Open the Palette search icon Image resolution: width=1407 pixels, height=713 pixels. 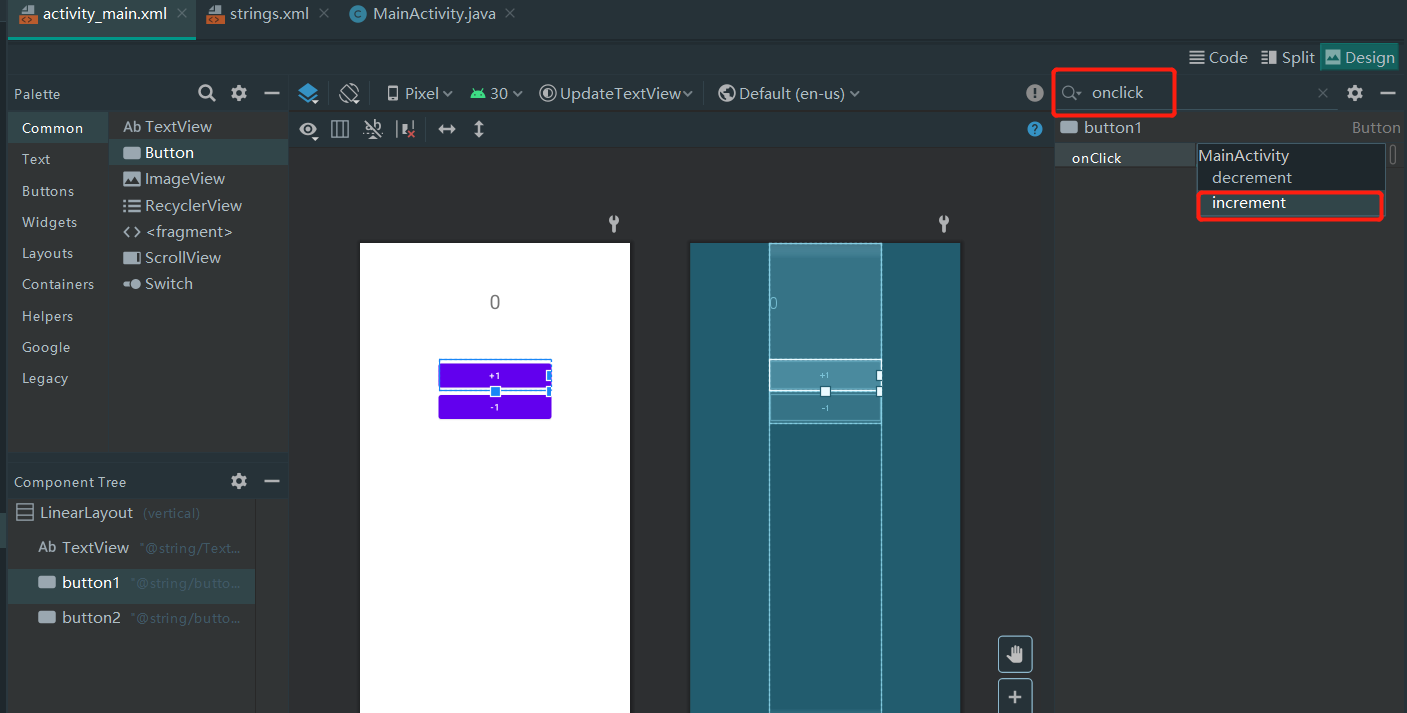tap(207, 93)
